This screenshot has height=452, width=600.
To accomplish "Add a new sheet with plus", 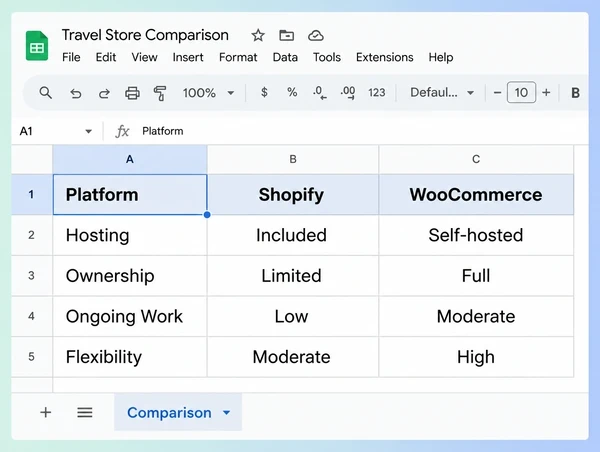I will pos(46,412).
